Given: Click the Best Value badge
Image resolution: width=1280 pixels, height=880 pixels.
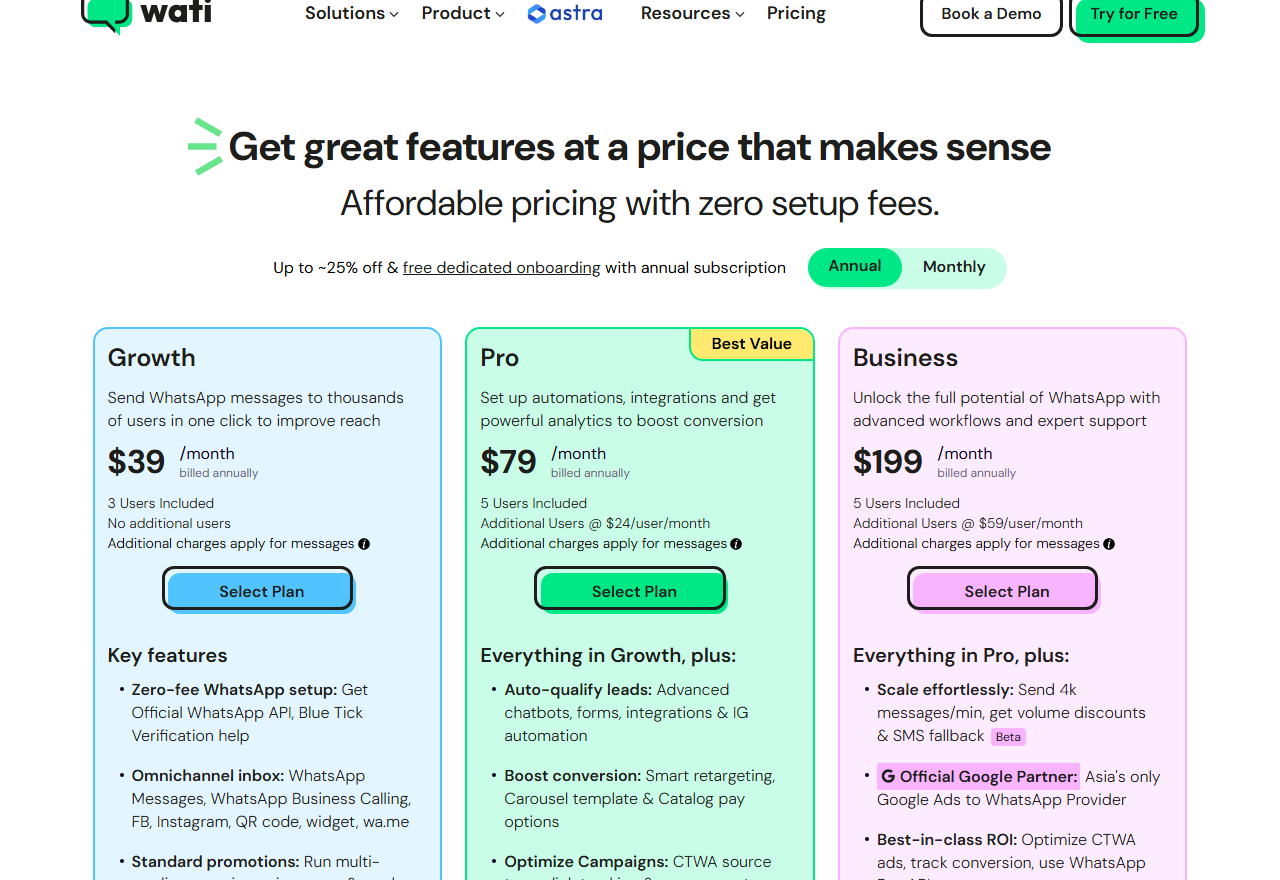Looking at the screenshot, I should click(x=751, y=344).
